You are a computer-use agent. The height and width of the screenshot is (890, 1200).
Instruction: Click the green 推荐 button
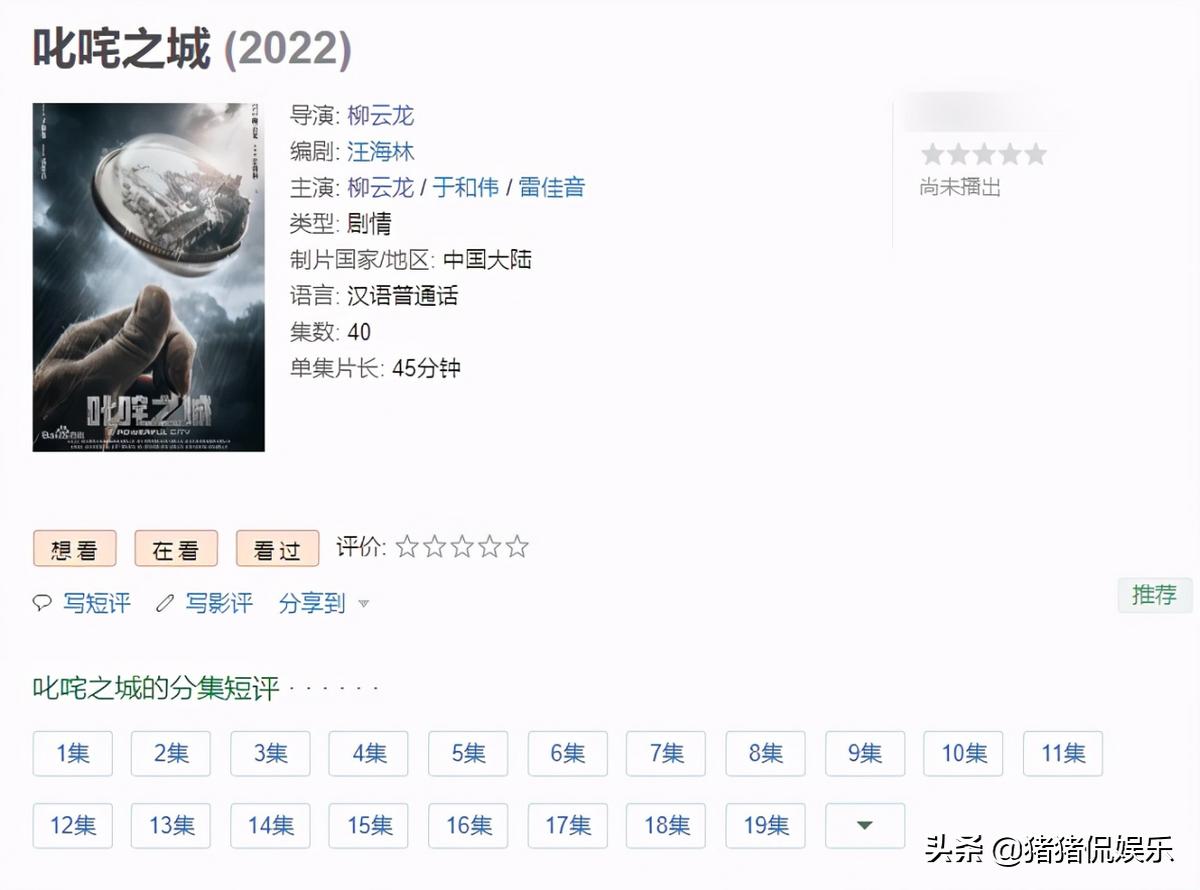point(1154,595)
